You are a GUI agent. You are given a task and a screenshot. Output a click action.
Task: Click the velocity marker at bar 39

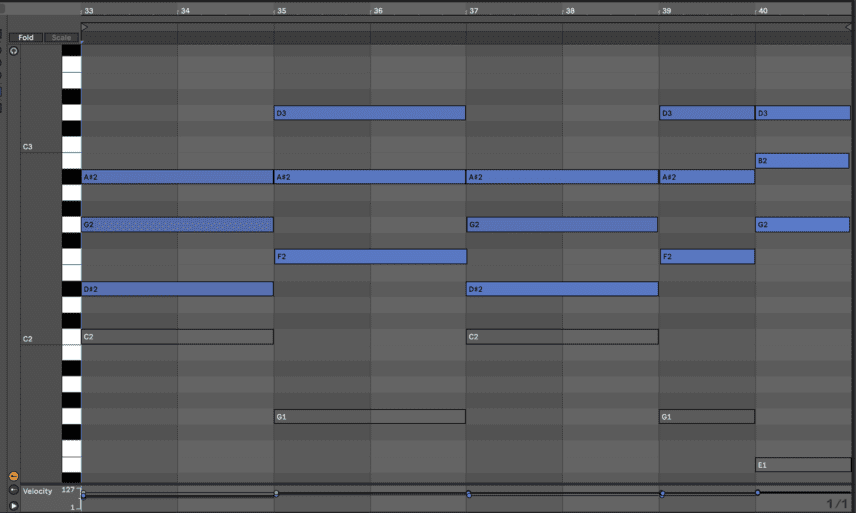(x=662, y=494)
